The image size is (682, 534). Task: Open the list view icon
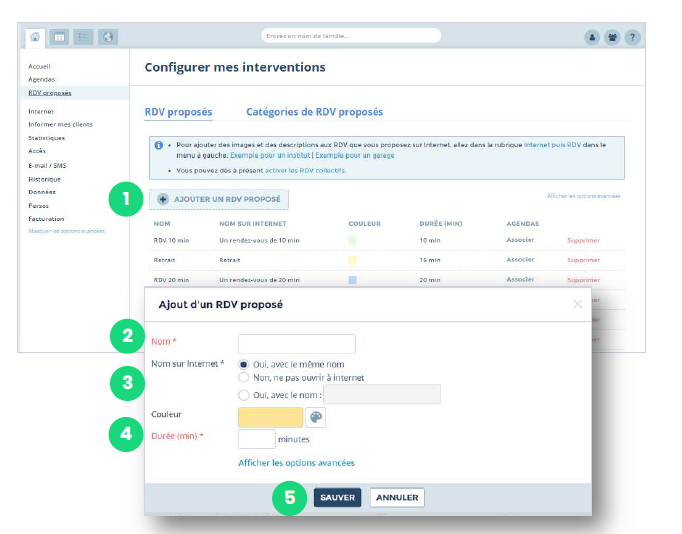point(84,37)
